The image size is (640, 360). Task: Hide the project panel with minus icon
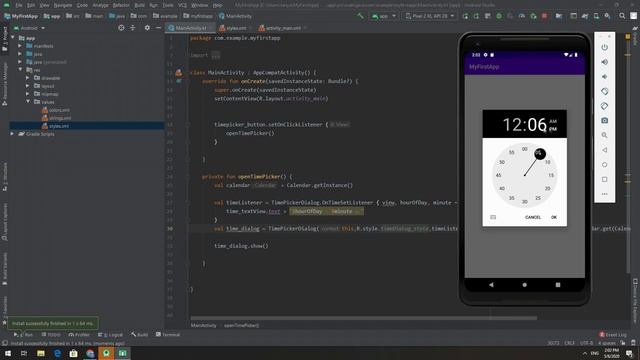[158, 28]
